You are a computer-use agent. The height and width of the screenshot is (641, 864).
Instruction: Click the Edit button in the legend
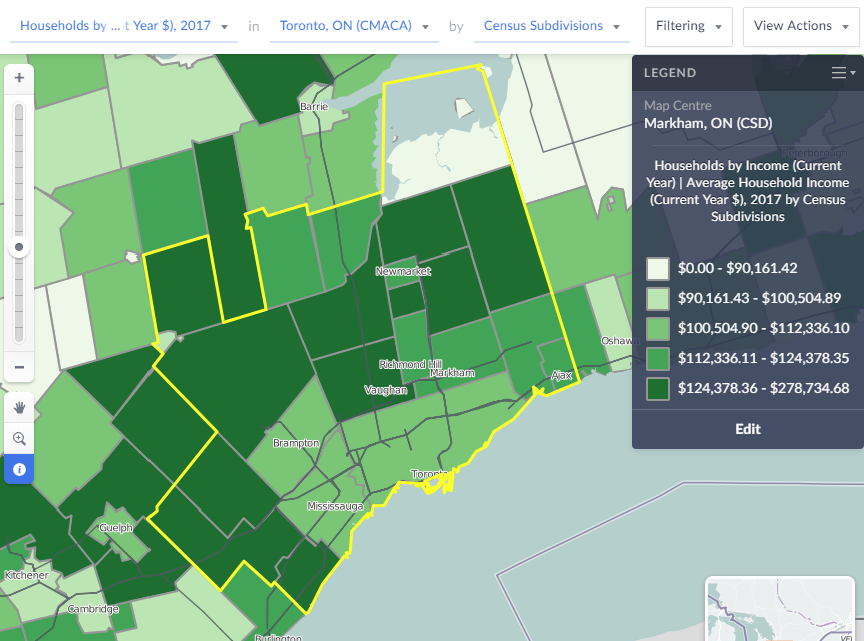[x=748, y=429]
